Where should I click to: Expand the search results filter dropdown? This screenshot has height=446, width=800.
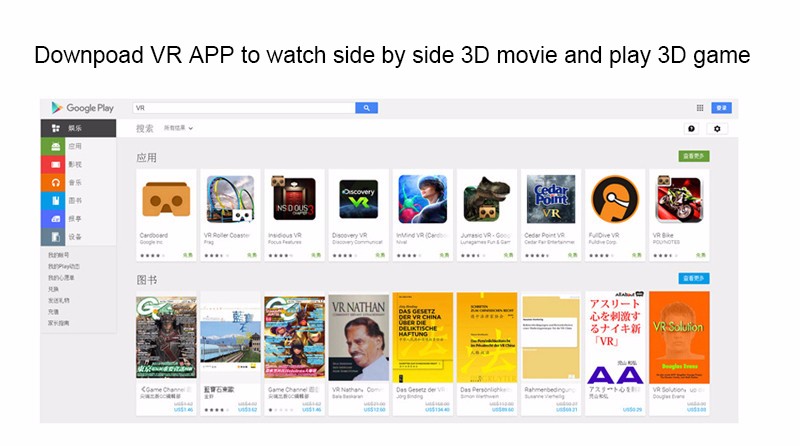[178, 128]
